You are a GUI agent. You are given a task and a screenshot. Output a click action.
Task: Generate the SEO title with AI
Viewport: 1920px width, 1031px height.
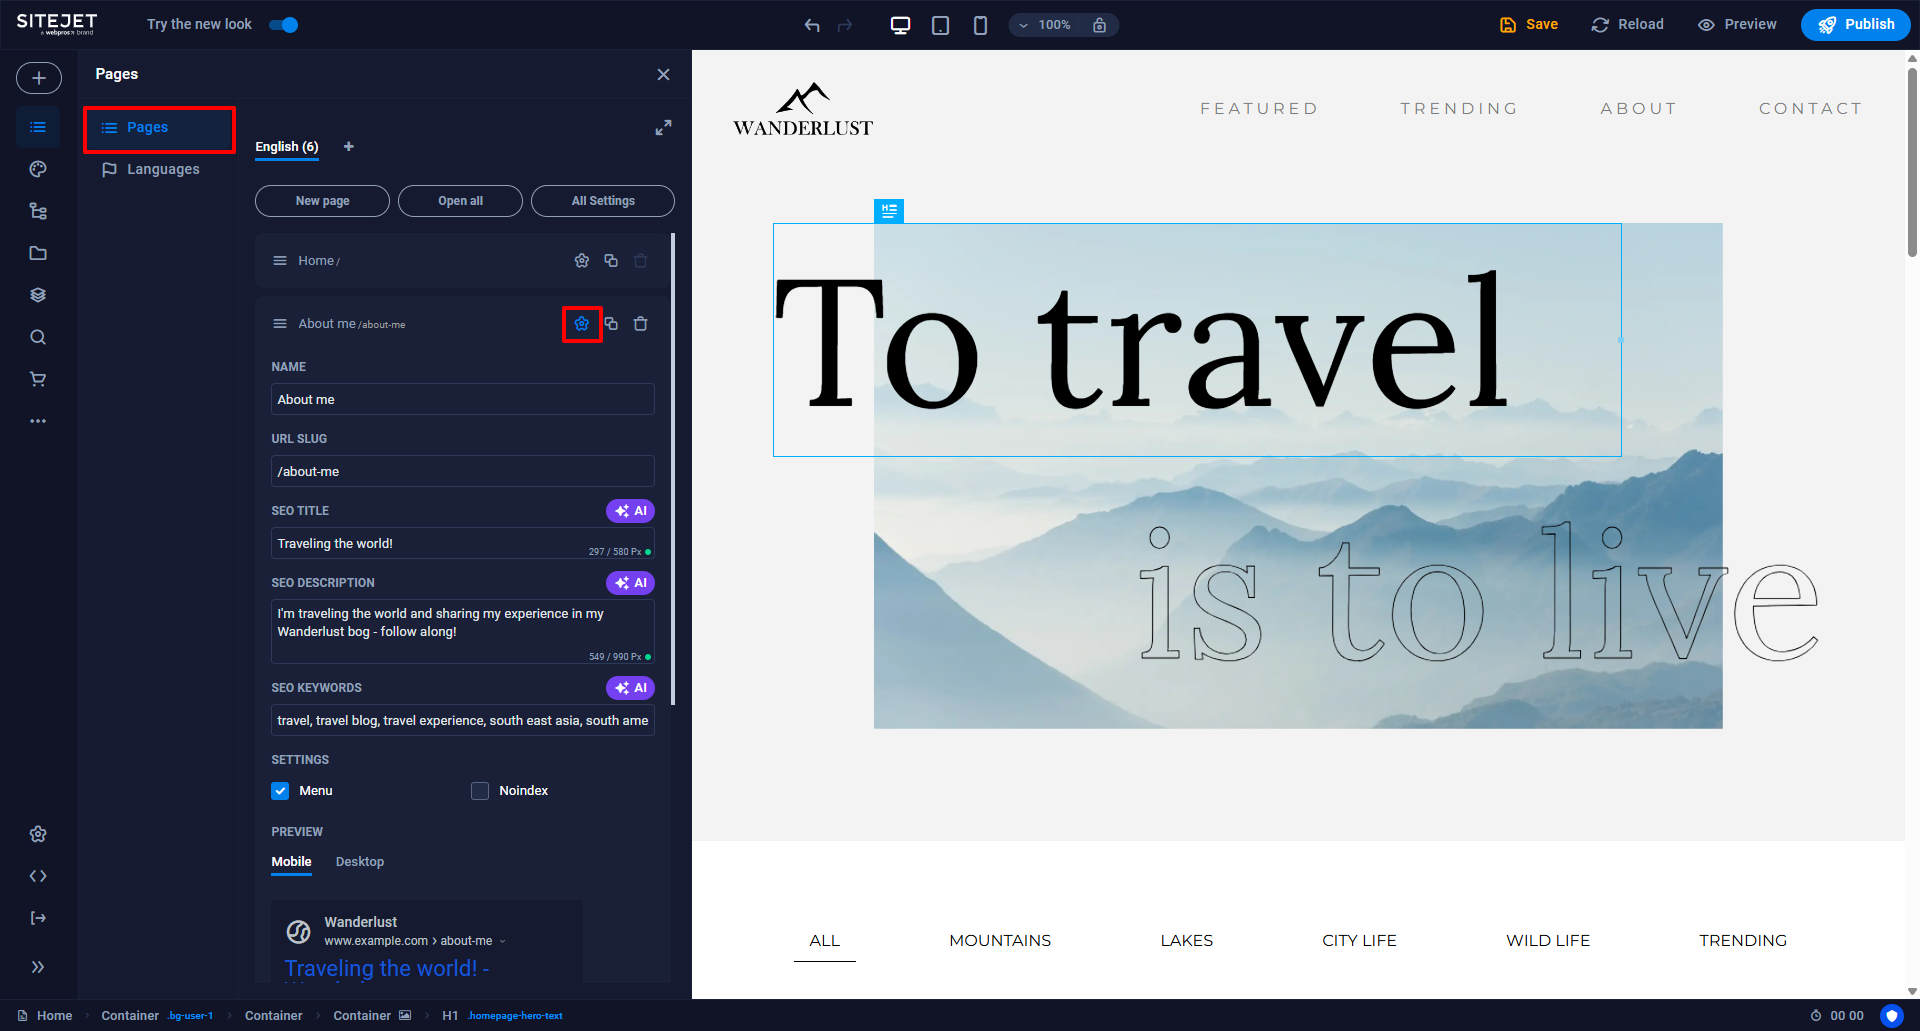(630, 511)
